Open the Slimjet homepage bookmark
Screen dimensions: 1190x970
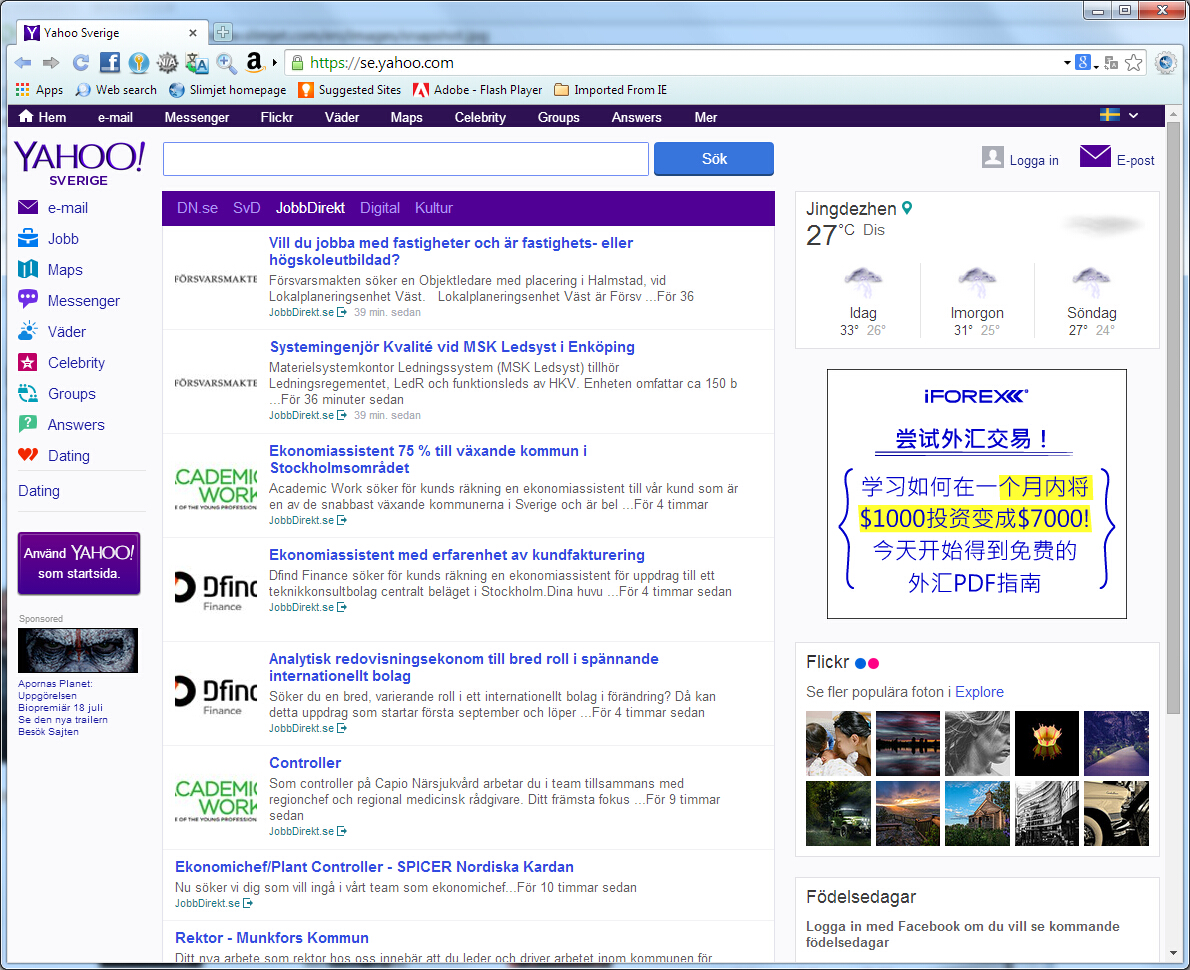pos(228,90)
